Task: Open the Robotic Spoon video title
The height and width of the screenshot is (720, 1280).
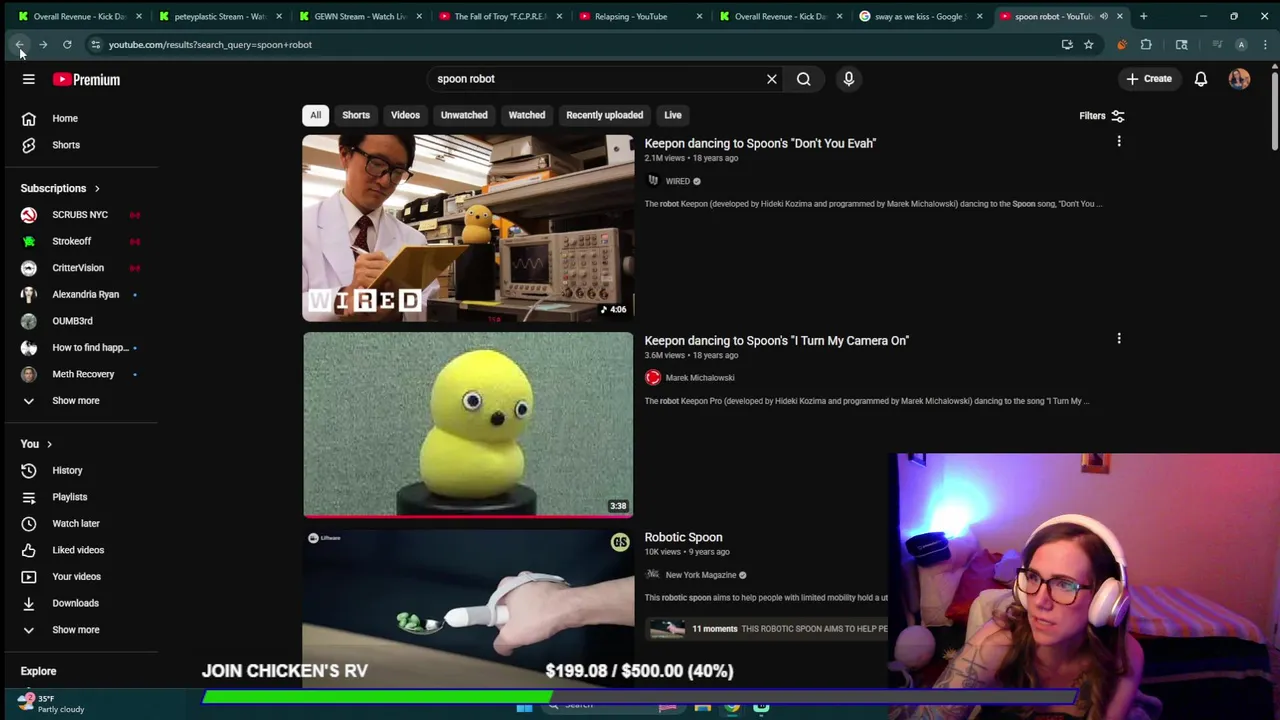Action: coord(683,537)
